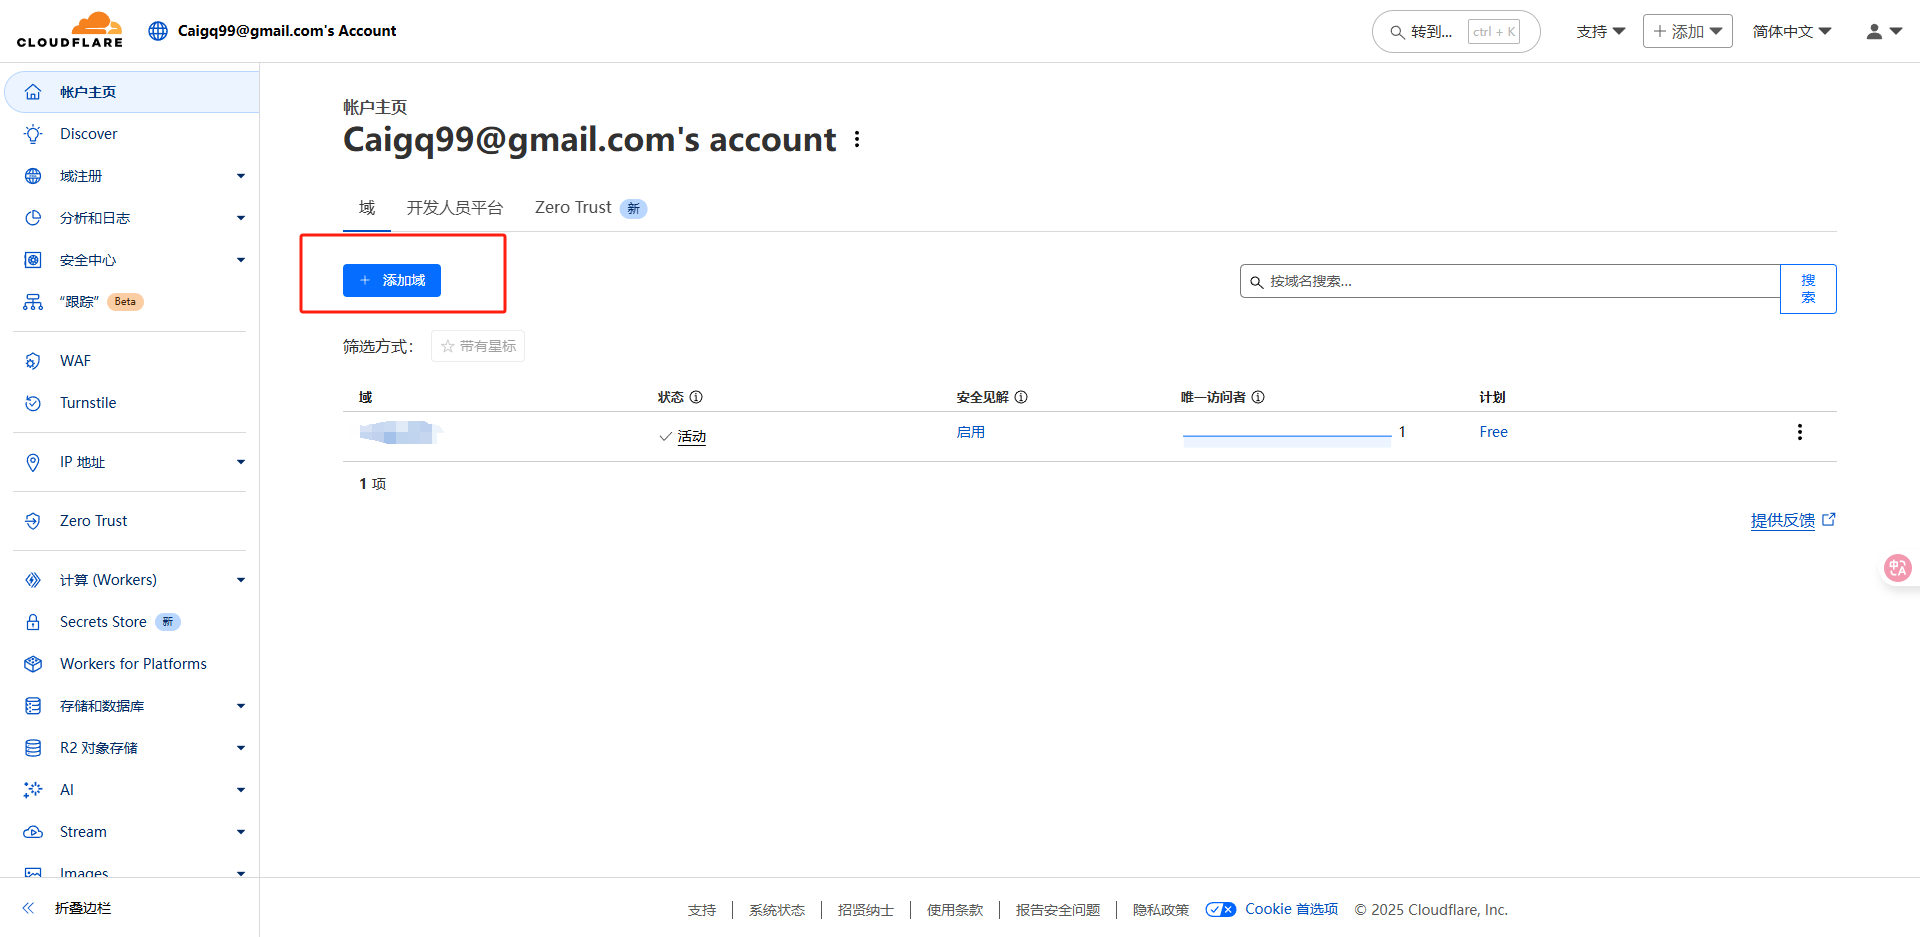Open the domain row three-dot menu

1799,432
